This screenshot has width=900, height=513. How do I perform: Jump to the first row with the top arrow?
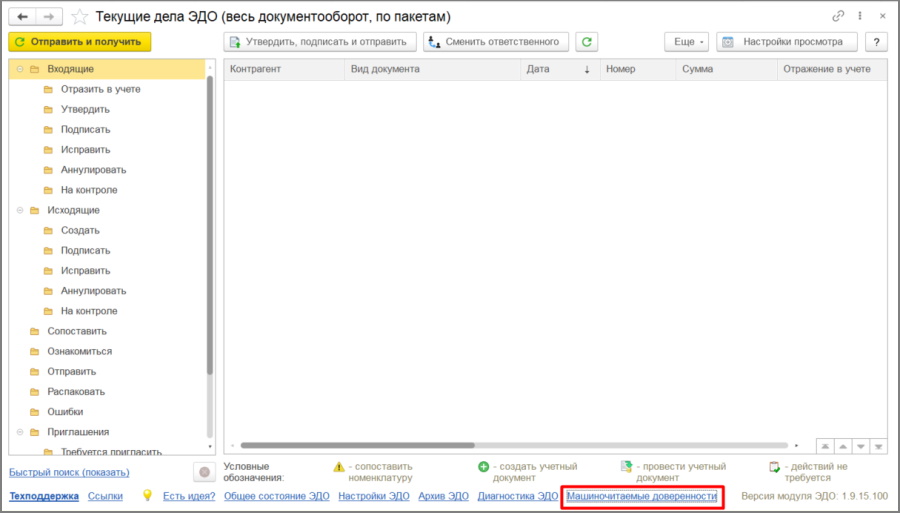click(x=825, y=446)
